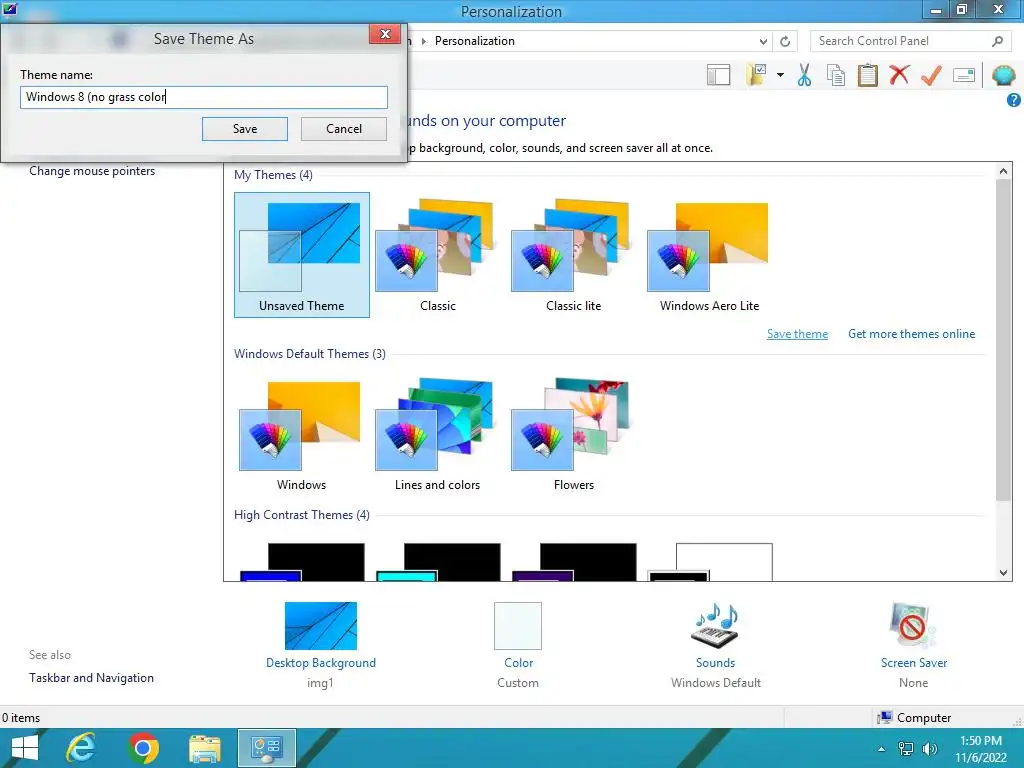Open Change mouse pointers link

pyautogui.click(x=92, y=171)
